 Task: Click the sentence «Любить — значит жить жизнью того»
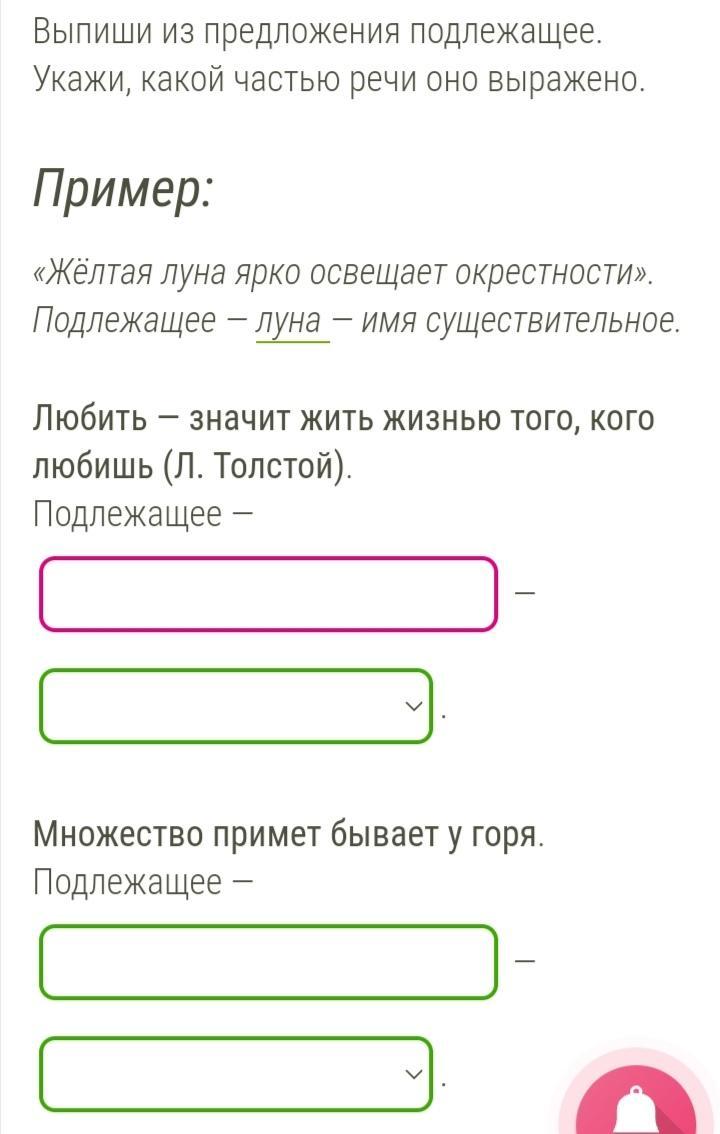(344, 417)
